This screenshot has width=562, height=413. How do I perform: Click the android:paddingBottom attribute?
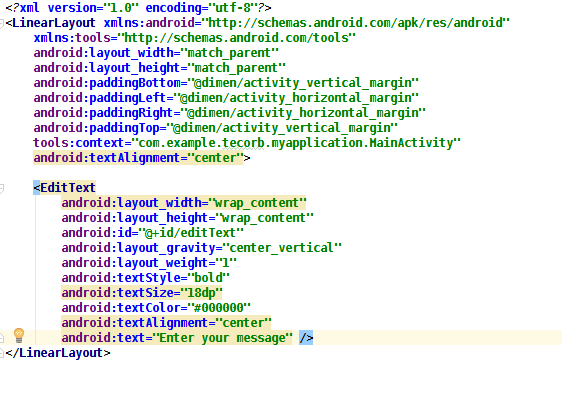226,83
